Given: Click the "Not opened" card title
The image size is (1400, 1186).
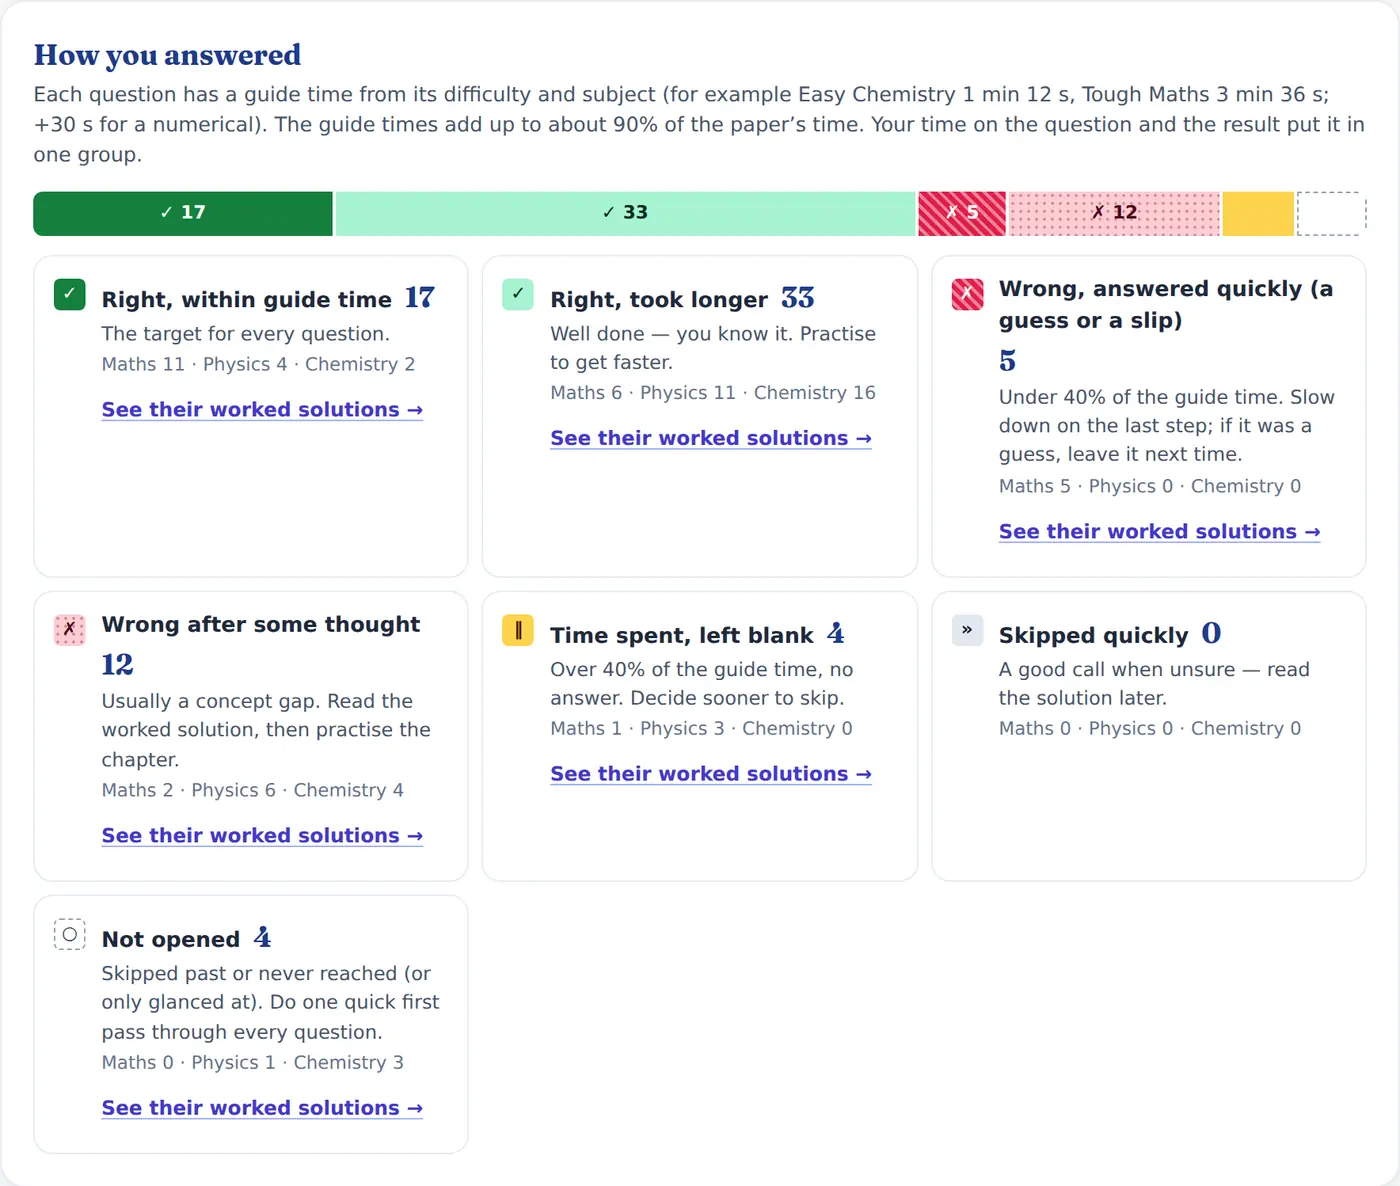Looking at the screenshot, I should click(171, 940).
